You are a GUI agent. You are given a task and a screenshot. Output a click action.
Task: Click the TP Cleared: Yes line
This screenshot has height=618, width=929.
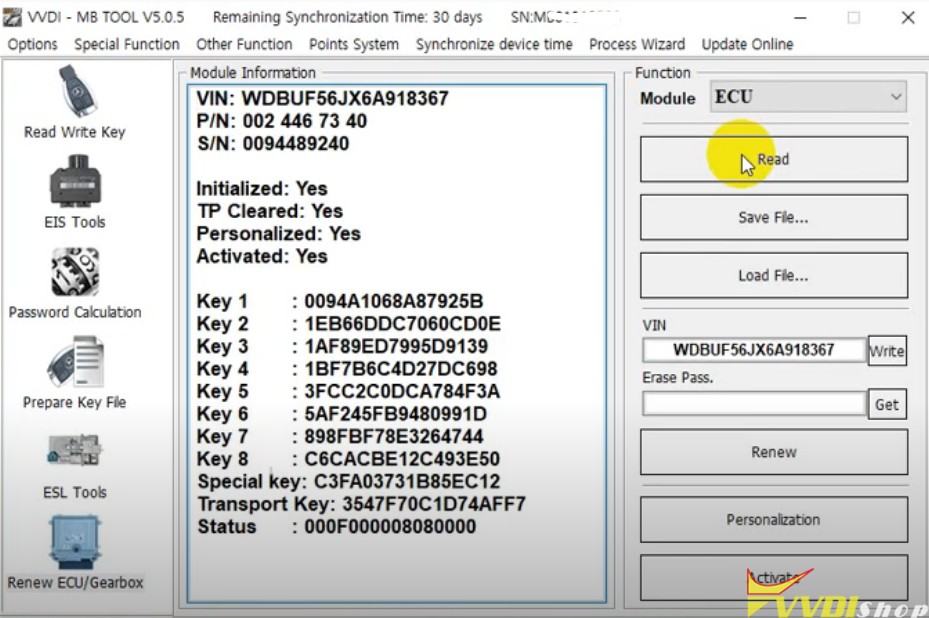[x=270, y=211]
